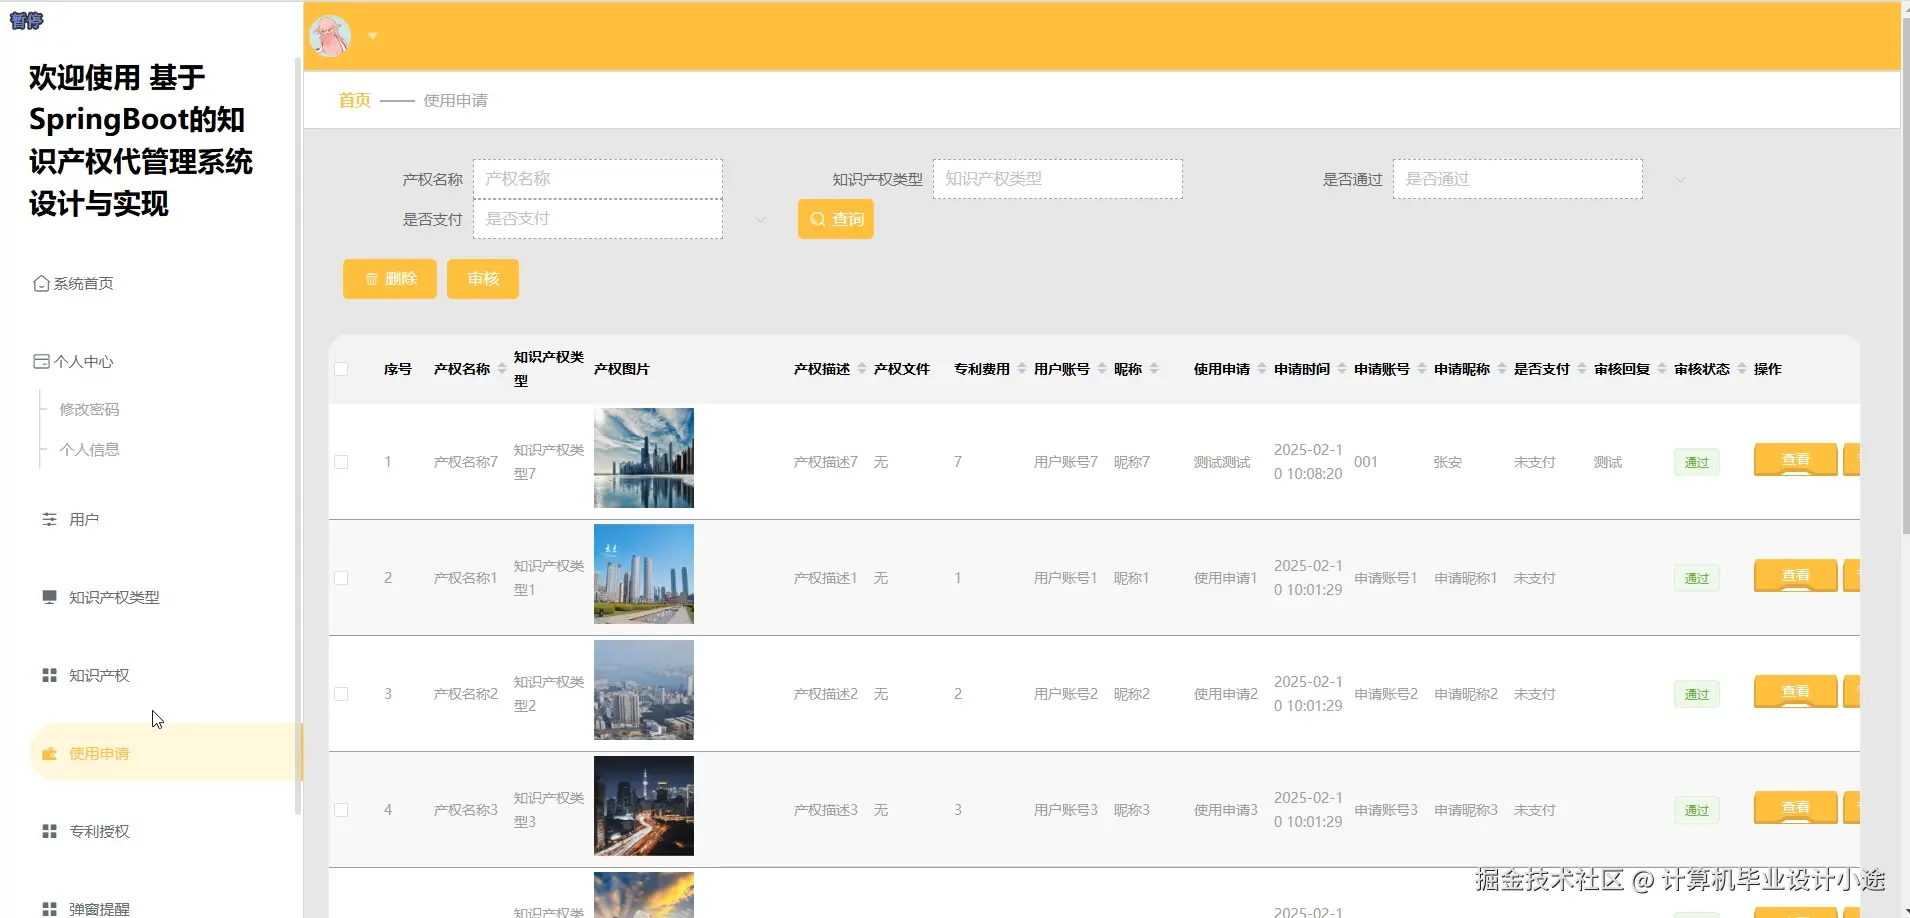Click the 删除 button

pos(390,279)
